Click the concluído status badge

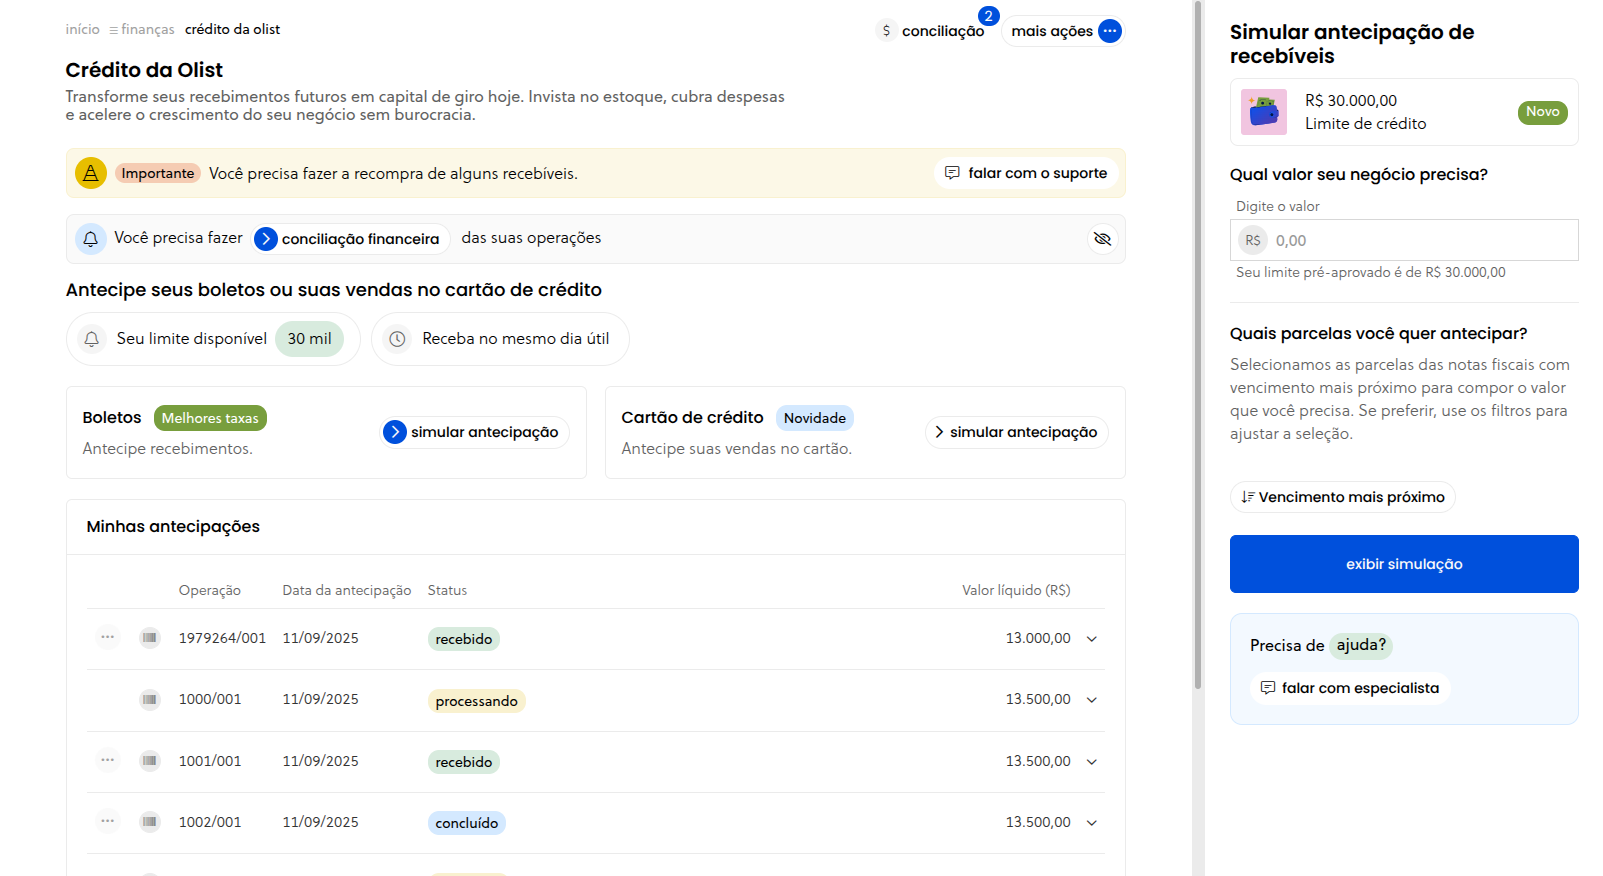pyautogui.click(x=467, y=823)
